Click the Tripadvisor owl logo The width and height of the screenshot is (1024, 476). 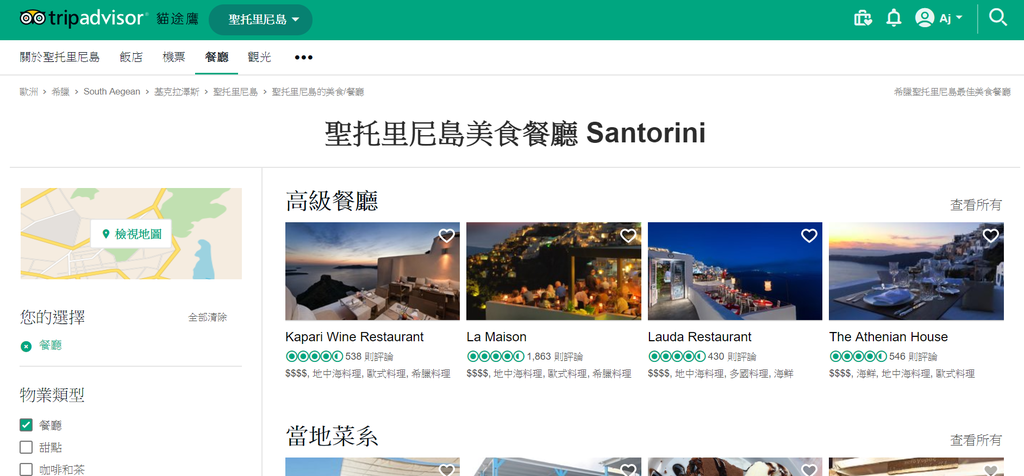33,18
